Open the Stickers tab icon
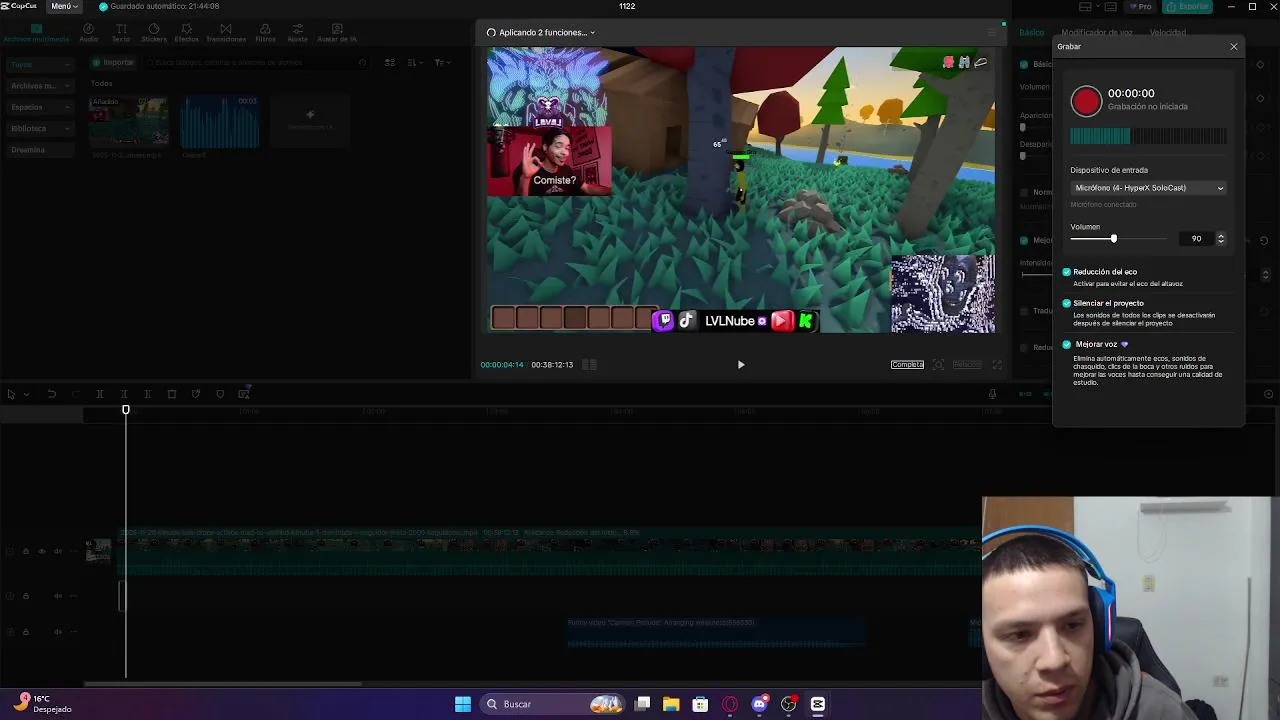 coord(154,33)
